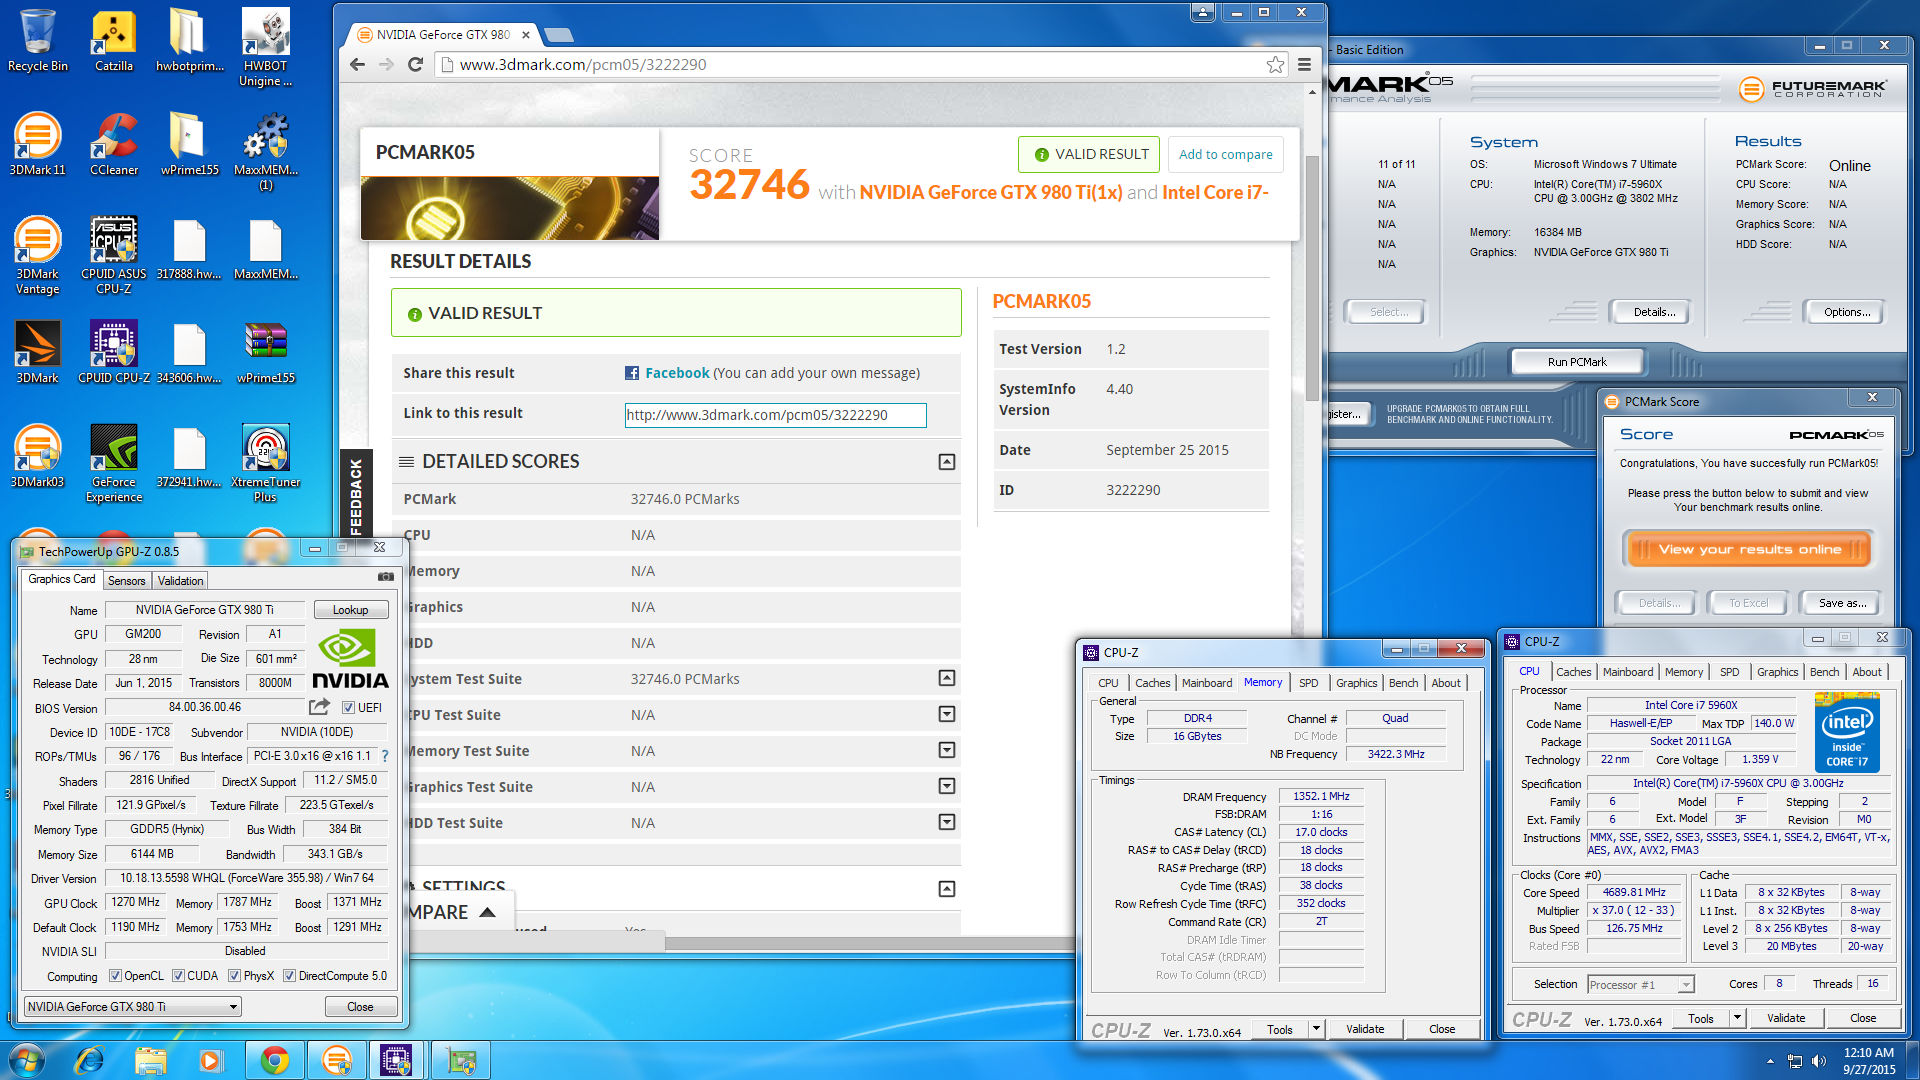The width and height of the screenshot is (1920, 1080).
Task: Launch CPUID ASUS CPU-Z desktop icon
Action: [113, 255]
